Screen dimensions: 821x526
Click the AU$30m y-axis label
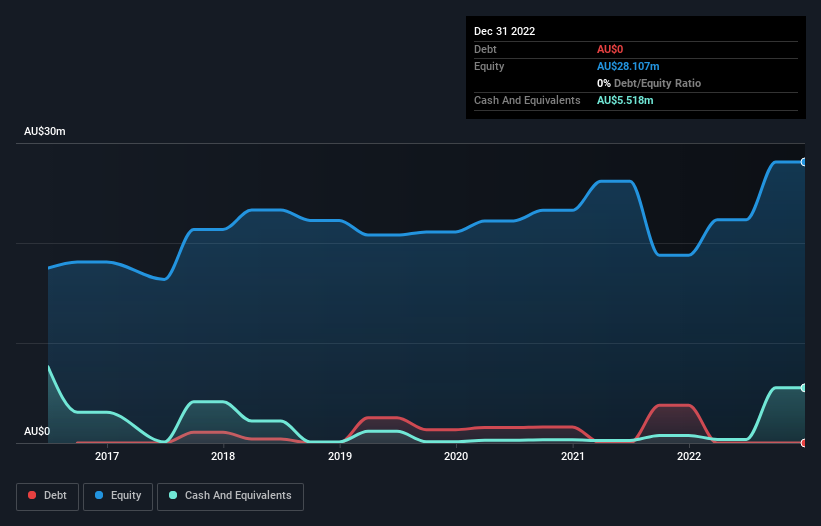[x=45, y=131]
